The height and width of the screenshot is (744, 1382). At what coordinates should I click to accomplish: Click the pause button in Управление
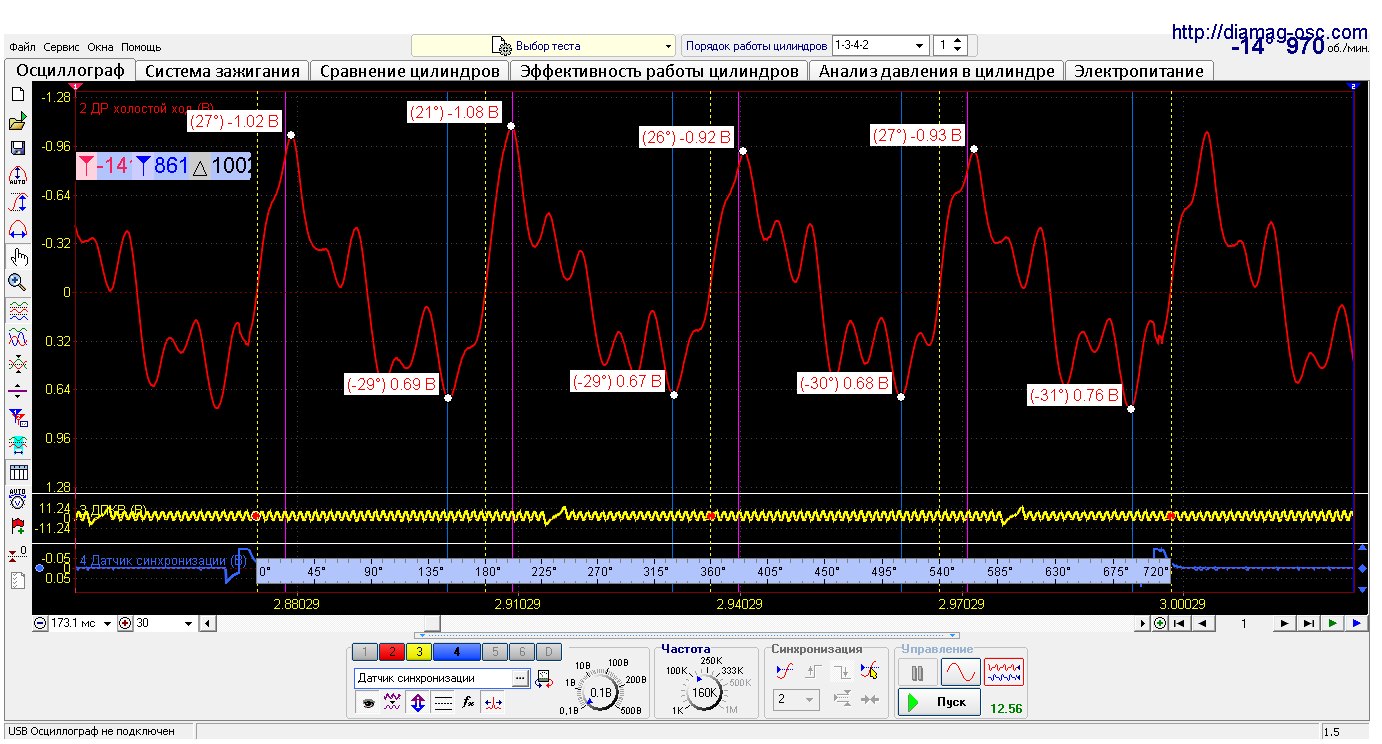[x=917, y=672]
